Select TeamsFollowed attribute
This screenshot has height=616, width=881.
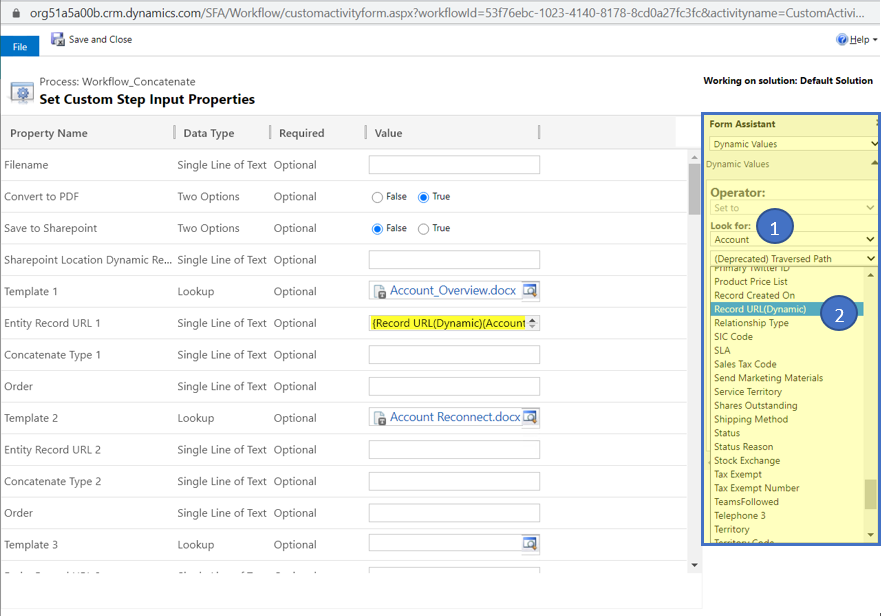click(746, 502)
